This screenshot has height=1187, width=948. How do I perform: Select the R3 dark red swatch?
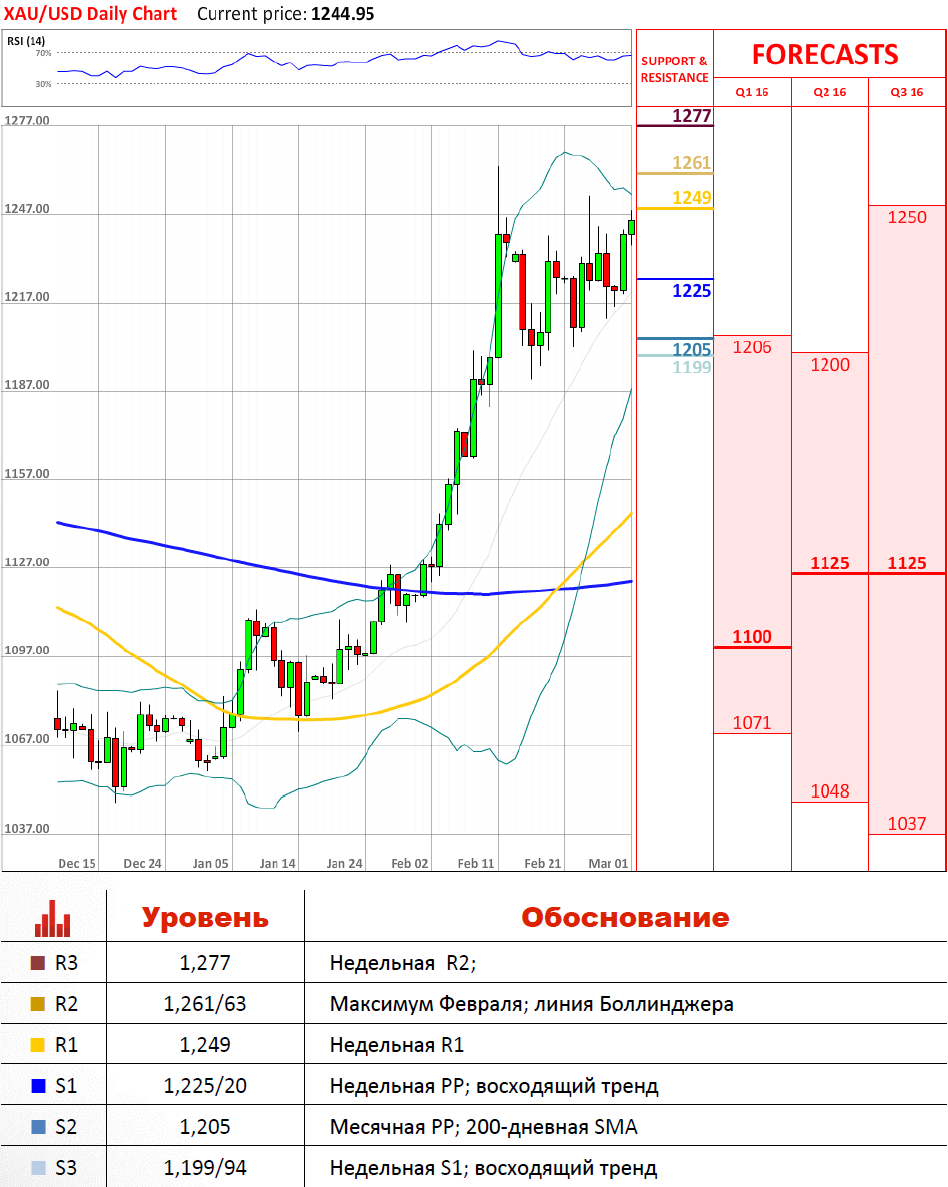coord(38,963)
